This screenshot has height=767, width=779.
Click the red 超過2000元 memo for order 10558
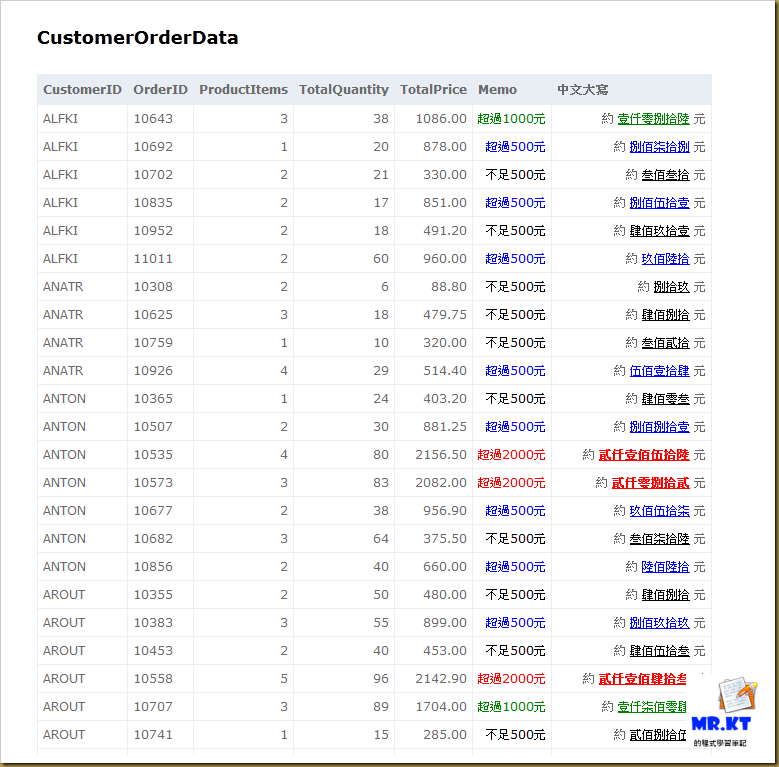[511, 679]
